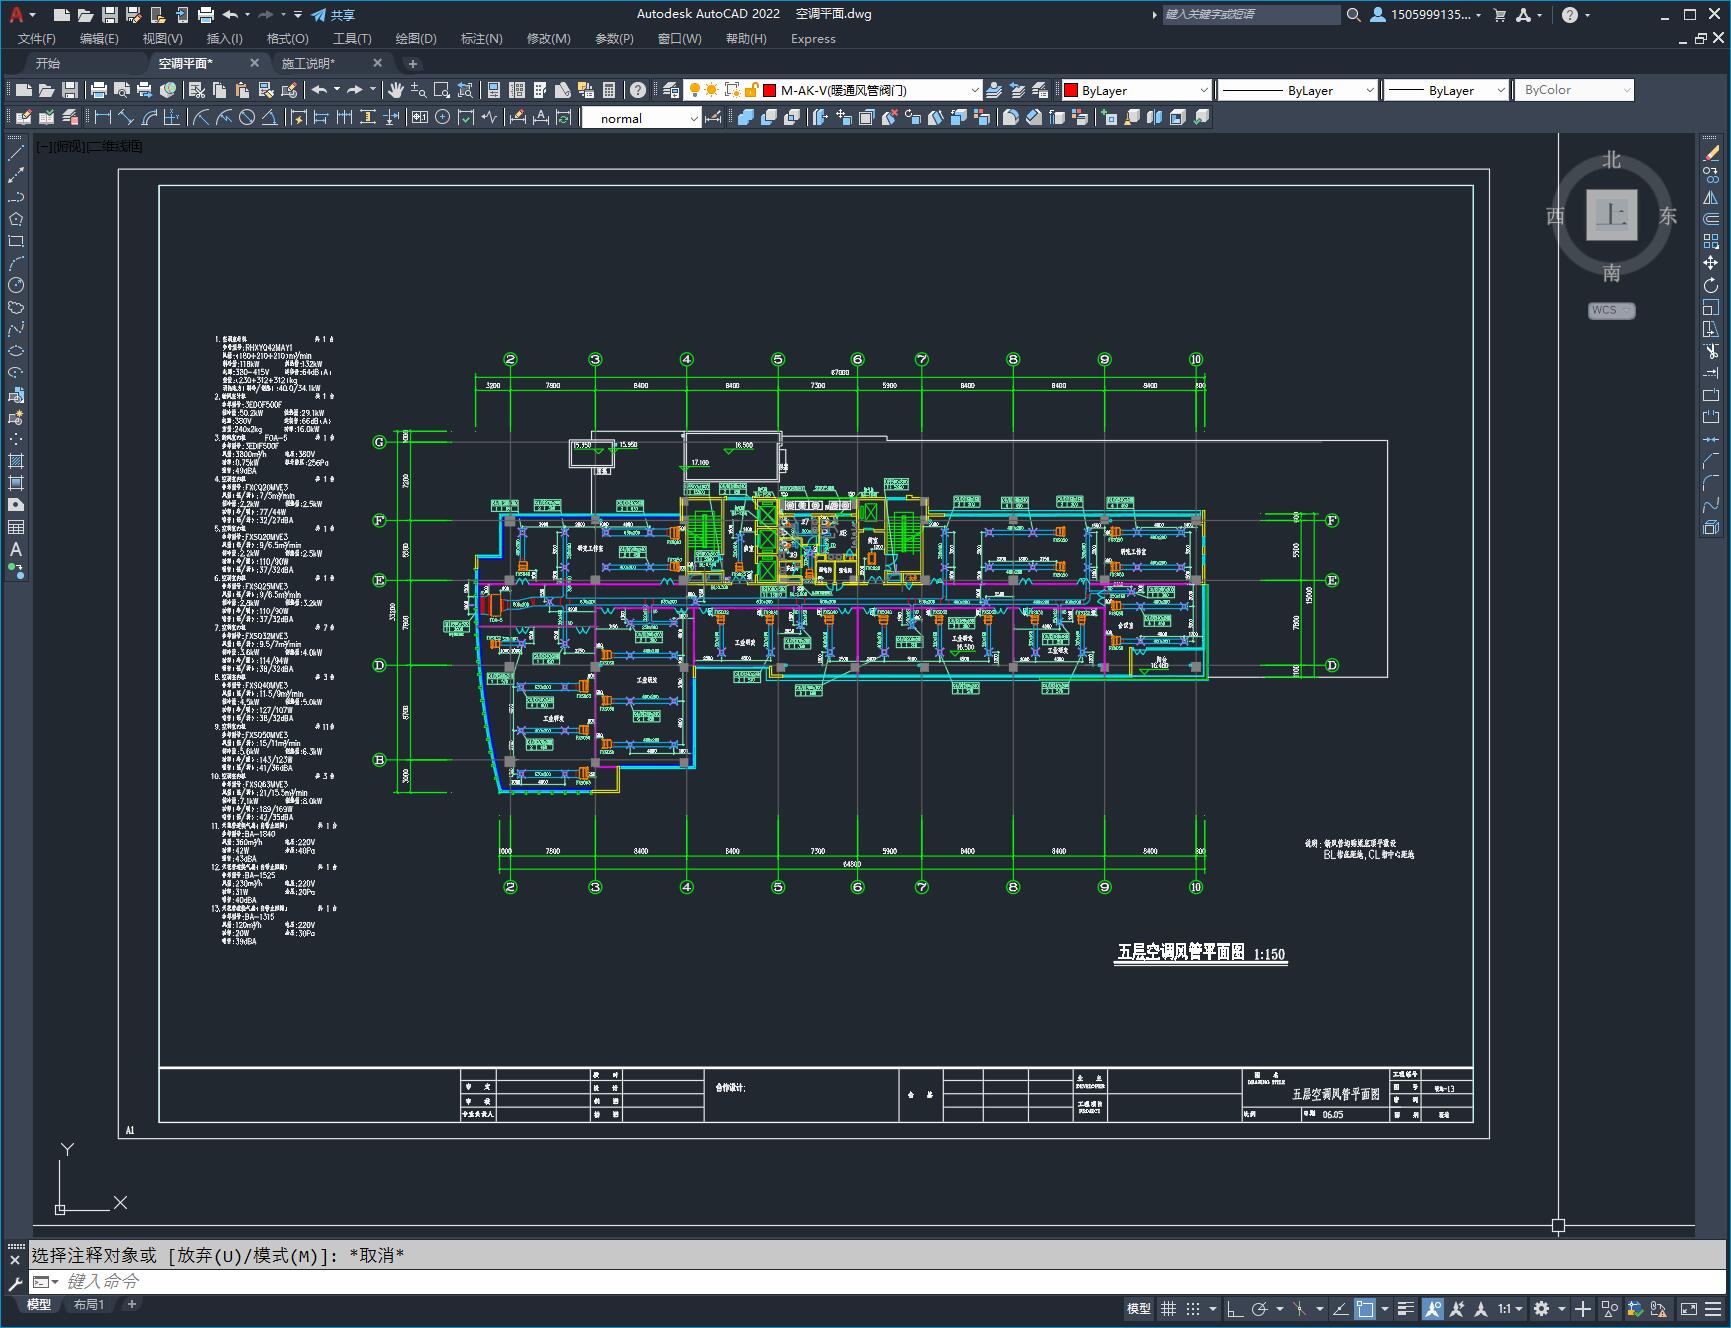Click the 模型 button in the status bar
The image size is (1731, 1328).
[1139, 1308]
